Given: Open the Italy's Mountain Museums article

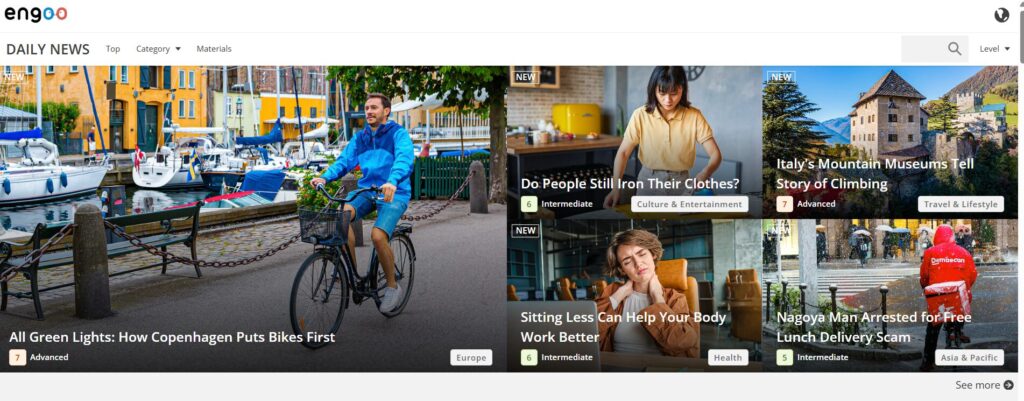Looking at the screenshot, I should coord(874,174).
